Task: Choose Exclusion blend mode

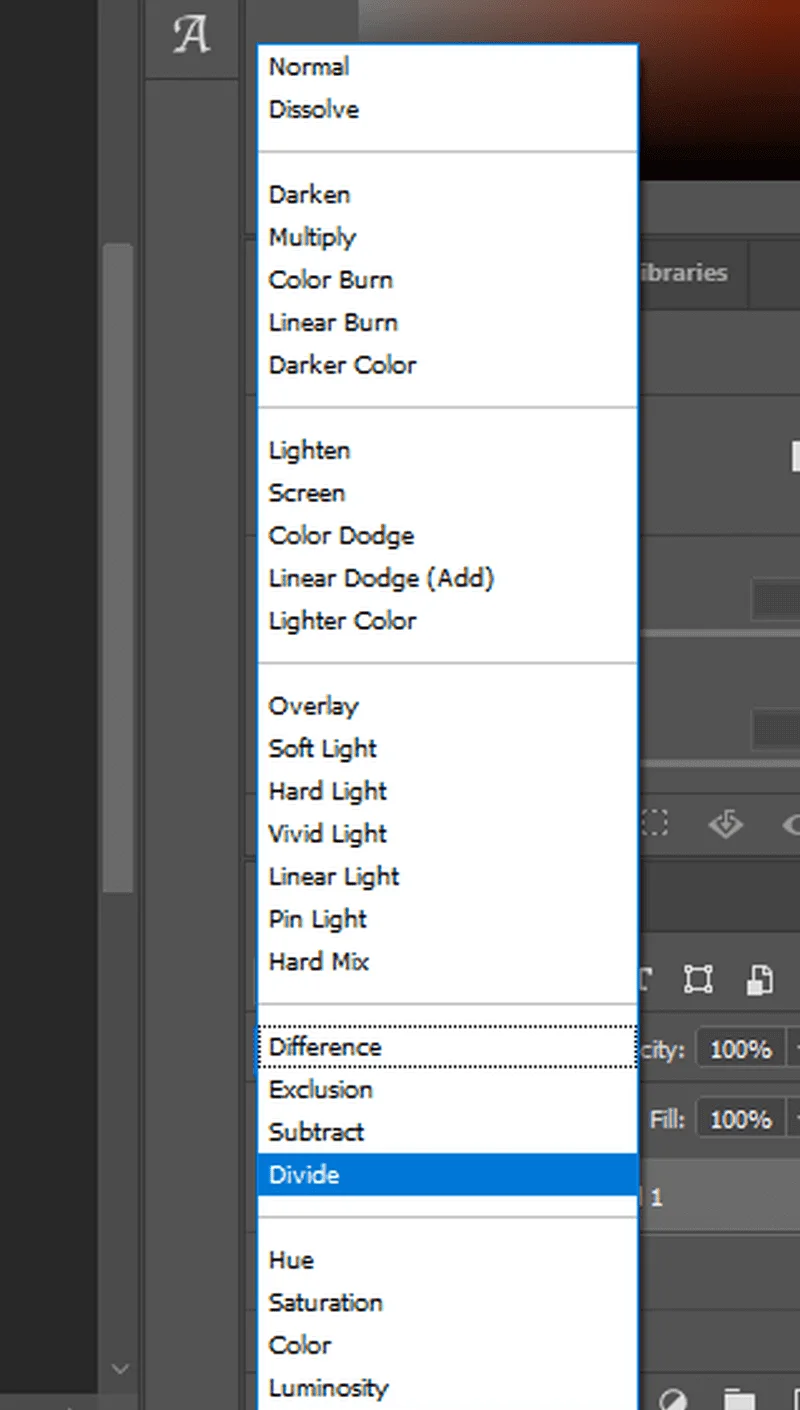Action: (447, 1090)
